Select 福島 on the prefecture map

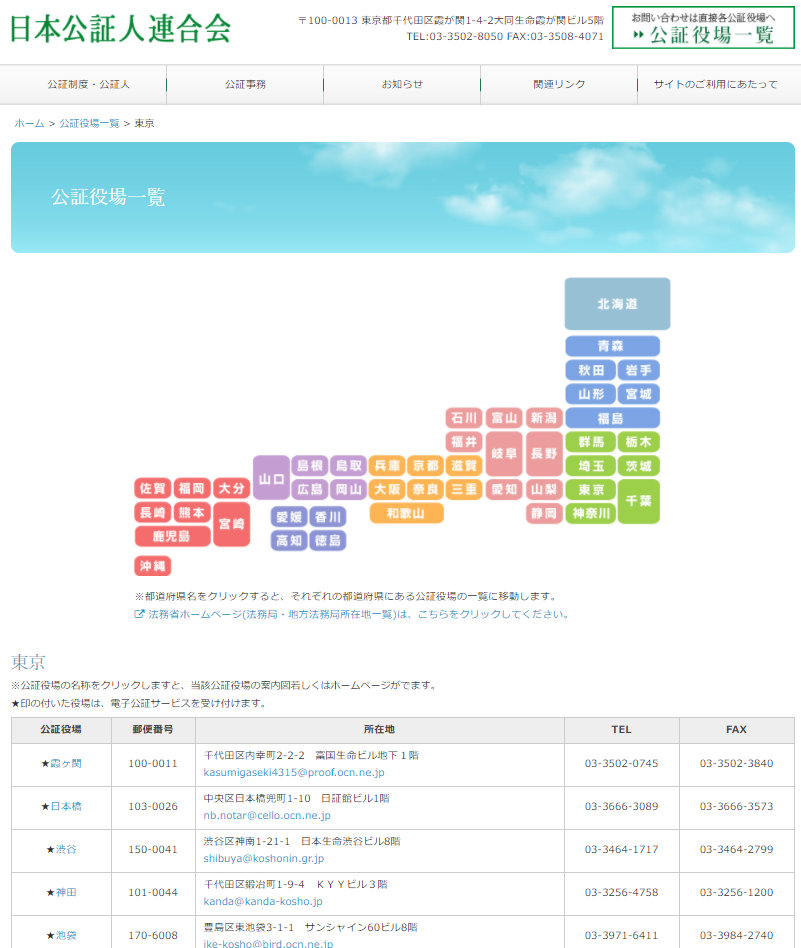(x=612, y=418)
